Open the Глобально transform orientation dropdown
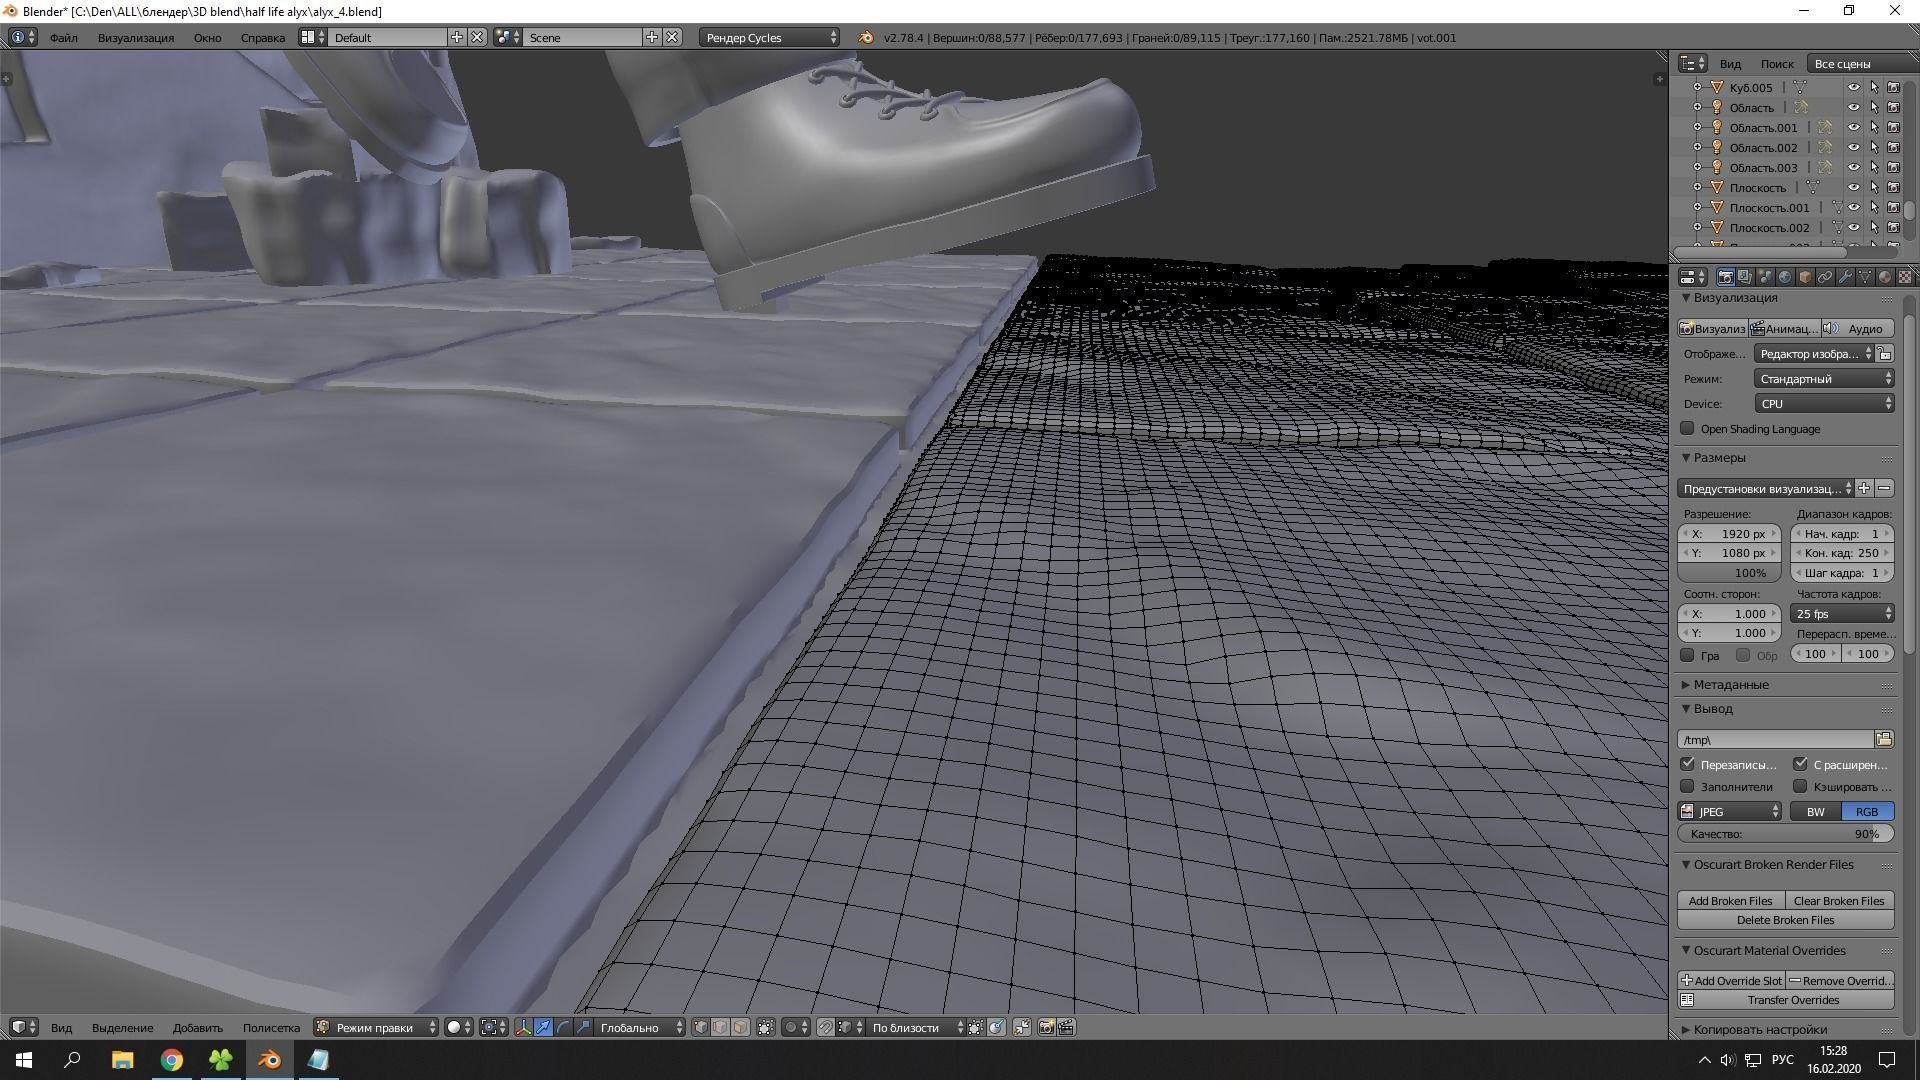 (629, 1027)
